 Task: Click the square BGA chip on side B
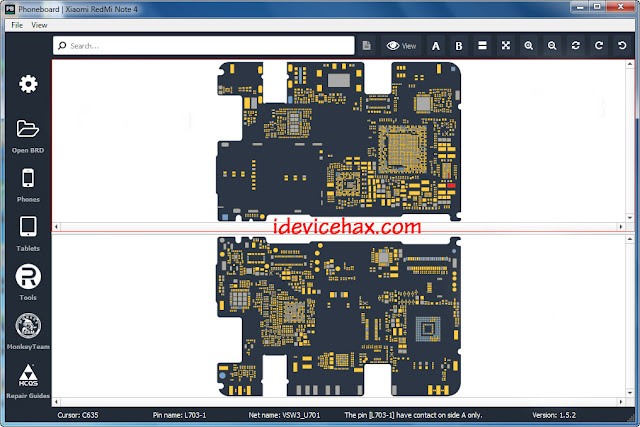pyautogui.click(x=428, y=329)
